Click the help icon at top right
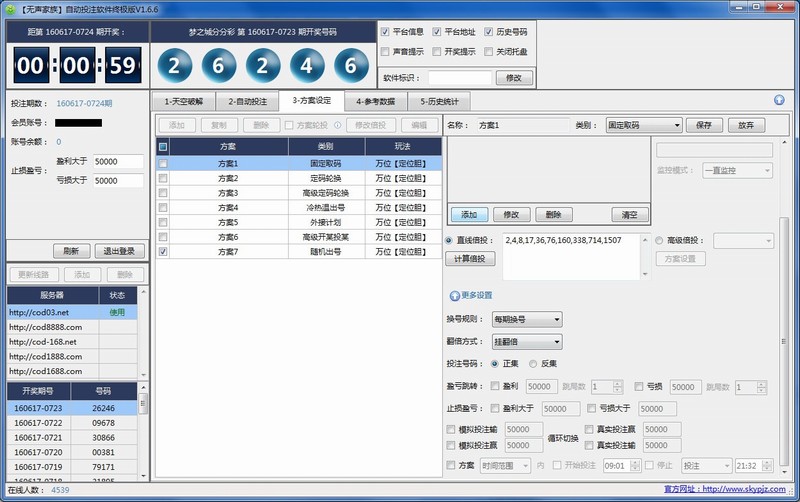800x502 pixels. coord(778,101)
